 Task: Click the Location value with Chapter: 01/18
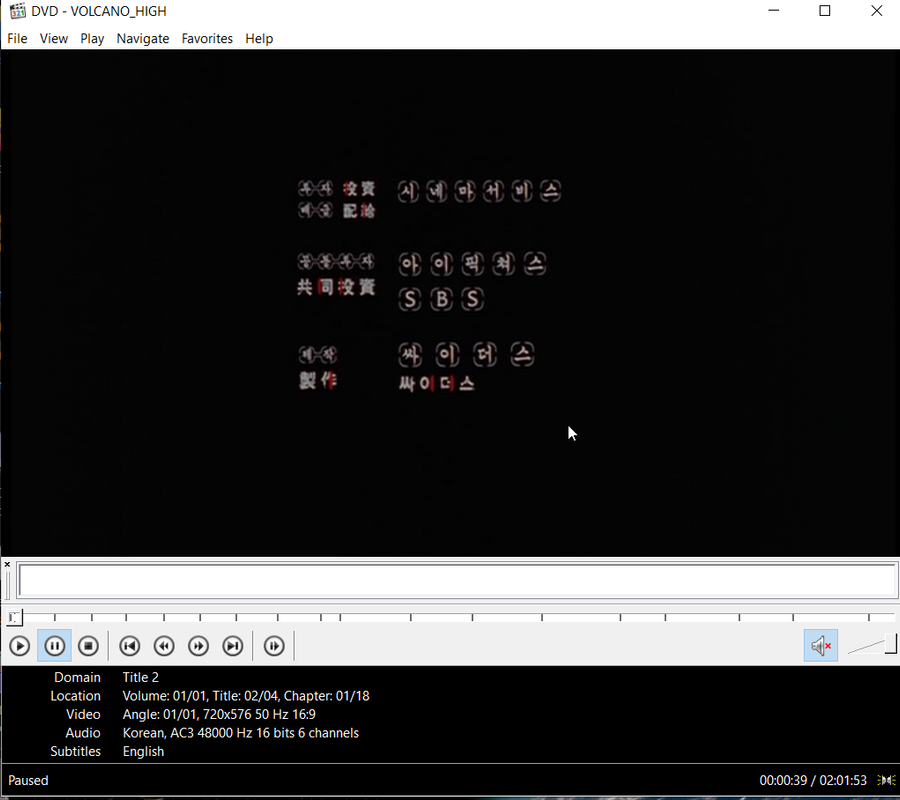(x=246, y=696)
